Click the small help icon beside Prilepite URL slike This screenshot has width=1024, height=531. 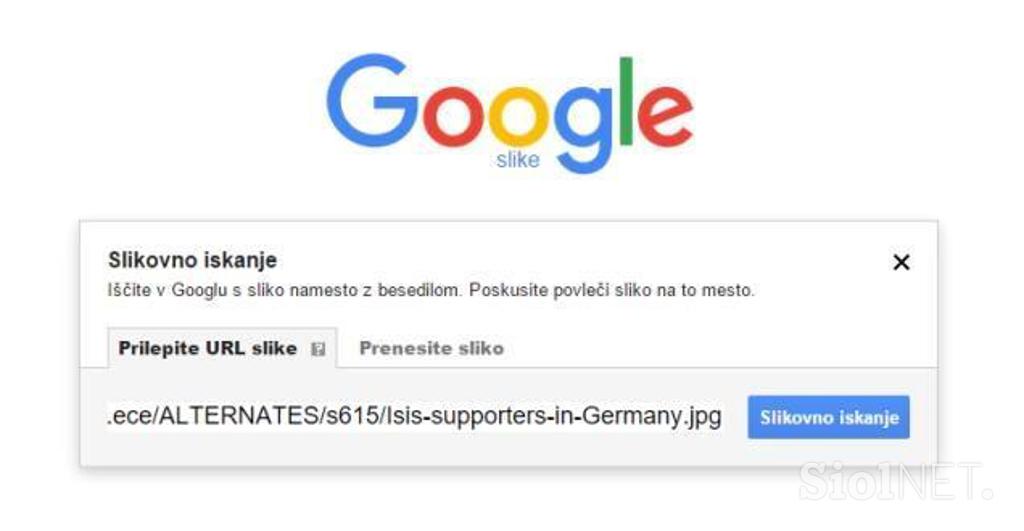coord(318,349)
